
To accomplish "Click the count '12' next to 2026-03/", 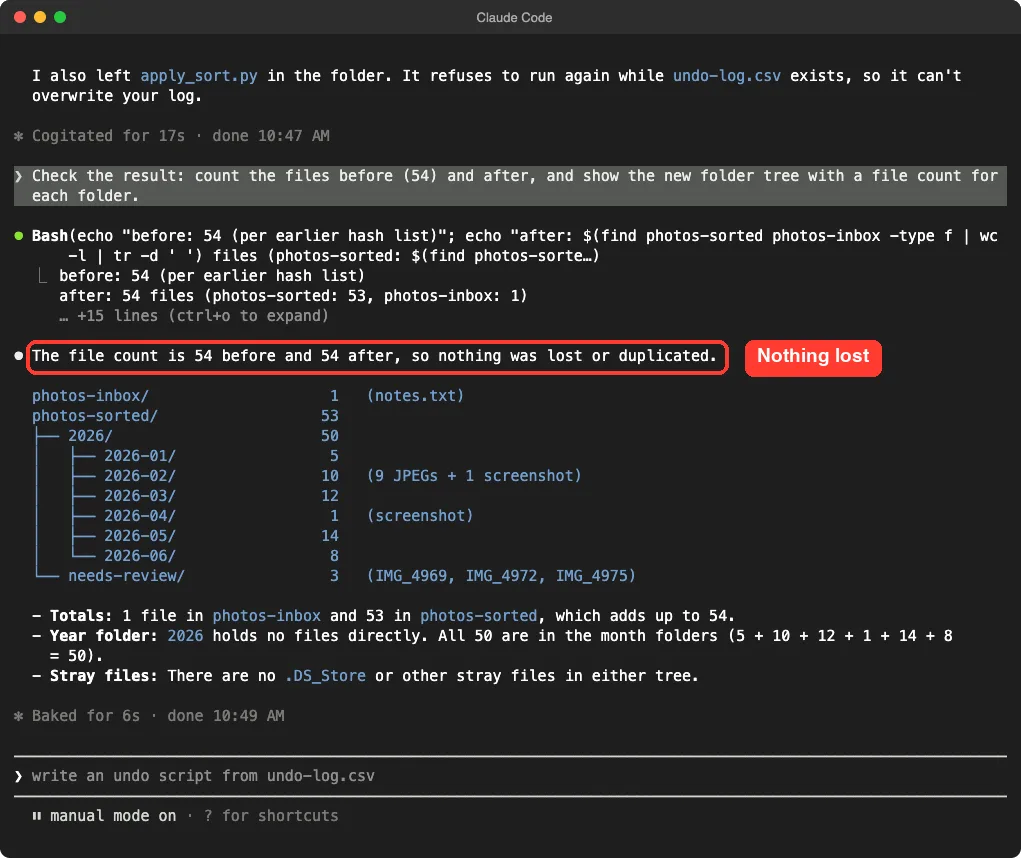I will [x=329, y=496].
